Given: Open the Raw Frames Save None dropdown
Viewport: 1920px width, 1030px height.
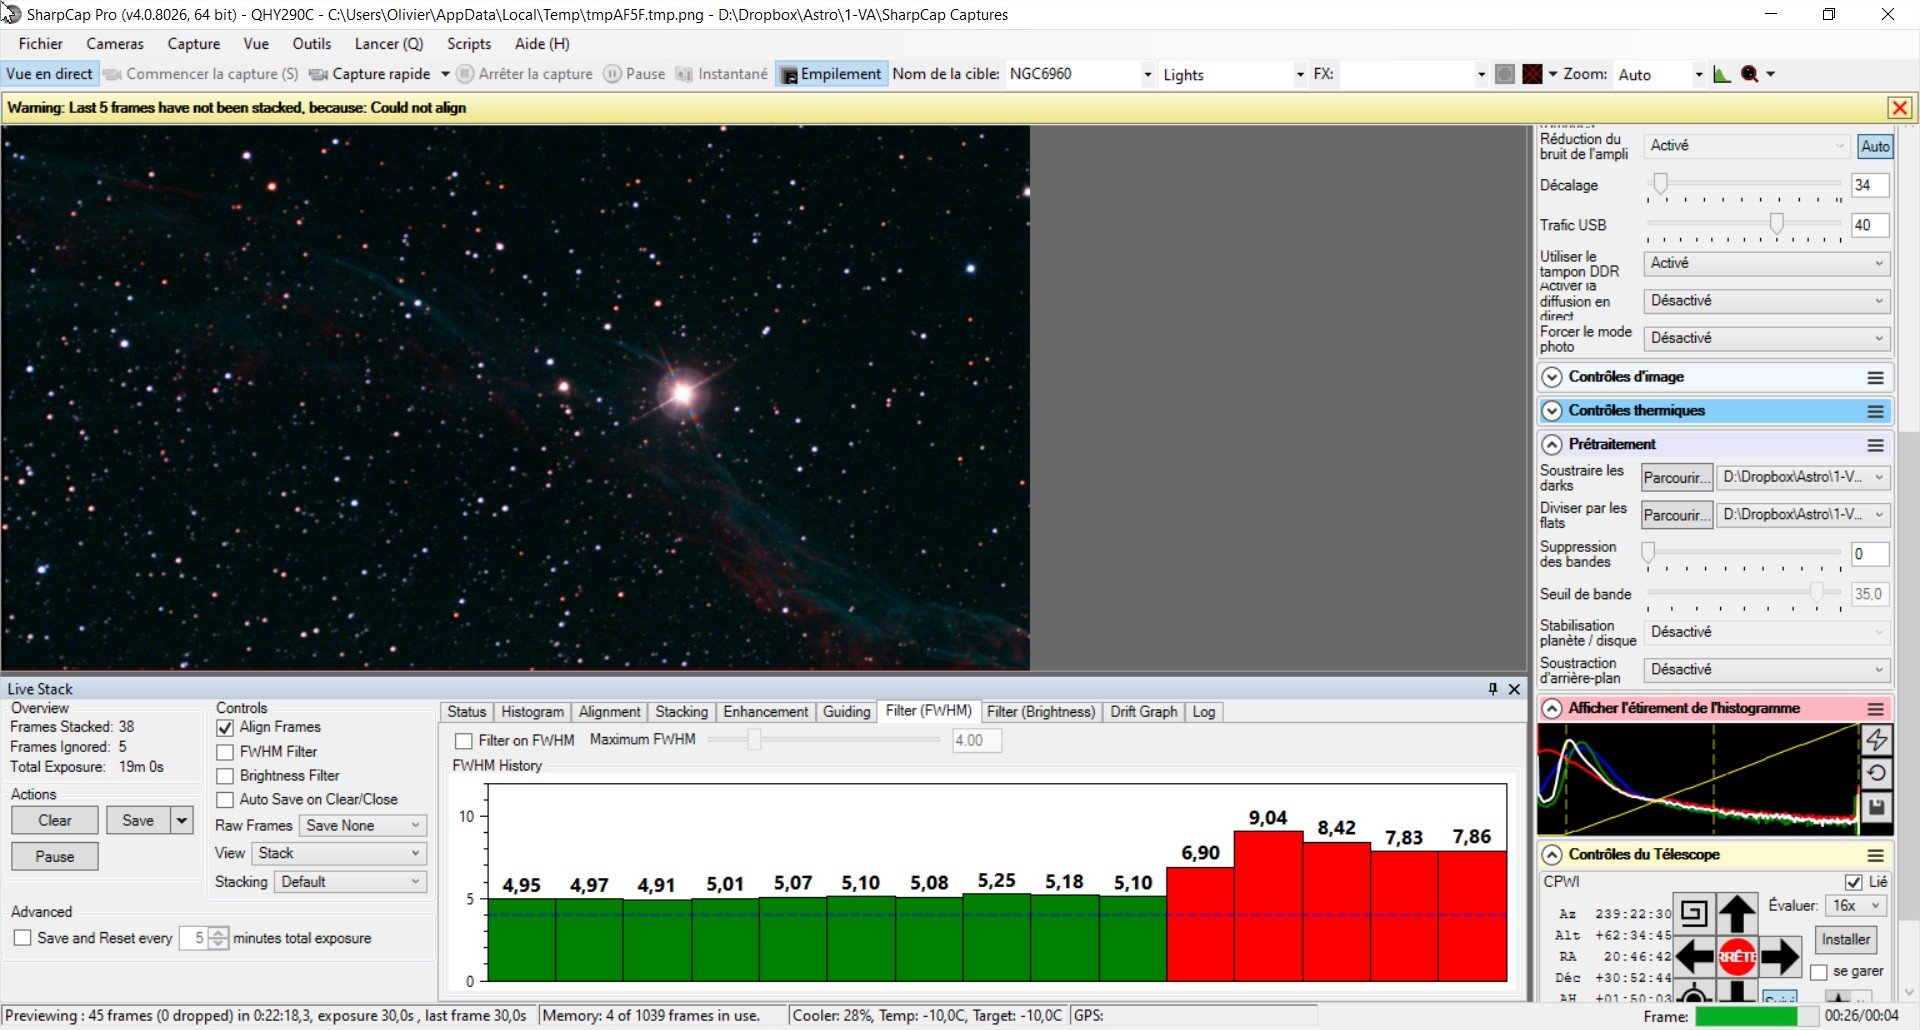Looking at the screenshot, I should tap(363, 826).
